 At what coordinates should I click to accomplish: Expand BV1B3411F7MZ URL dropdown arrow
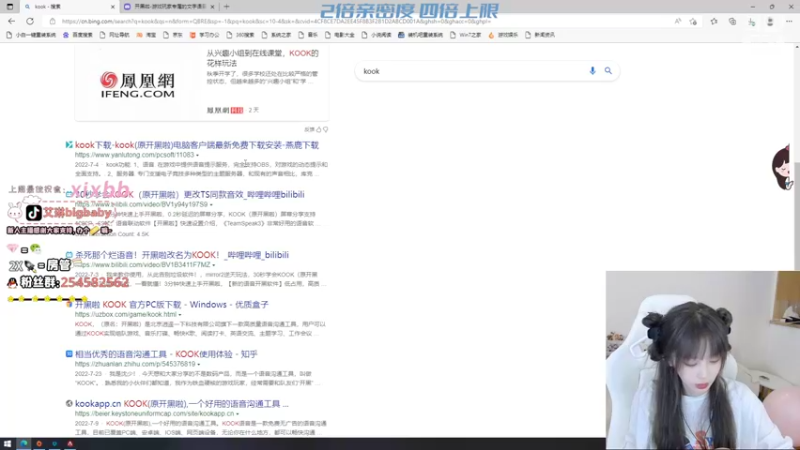tap(214, 265)
